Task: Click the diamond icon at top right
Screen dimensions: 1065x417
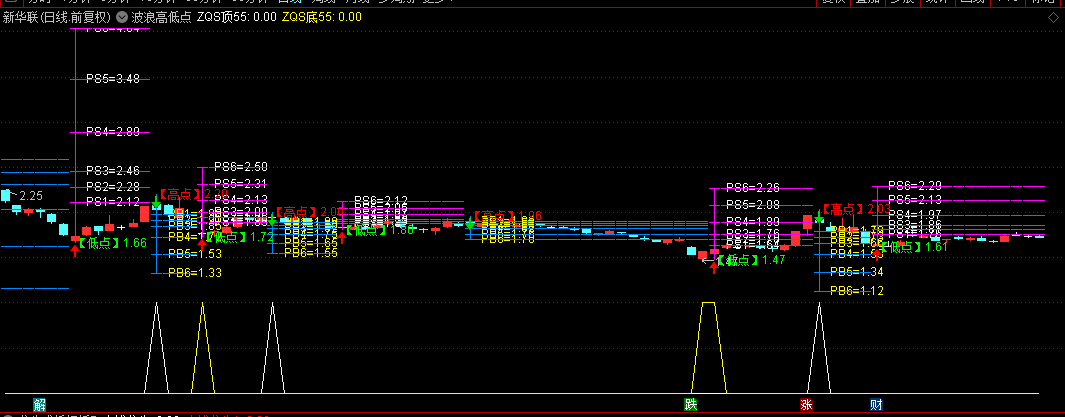Action: [1053, 18]
